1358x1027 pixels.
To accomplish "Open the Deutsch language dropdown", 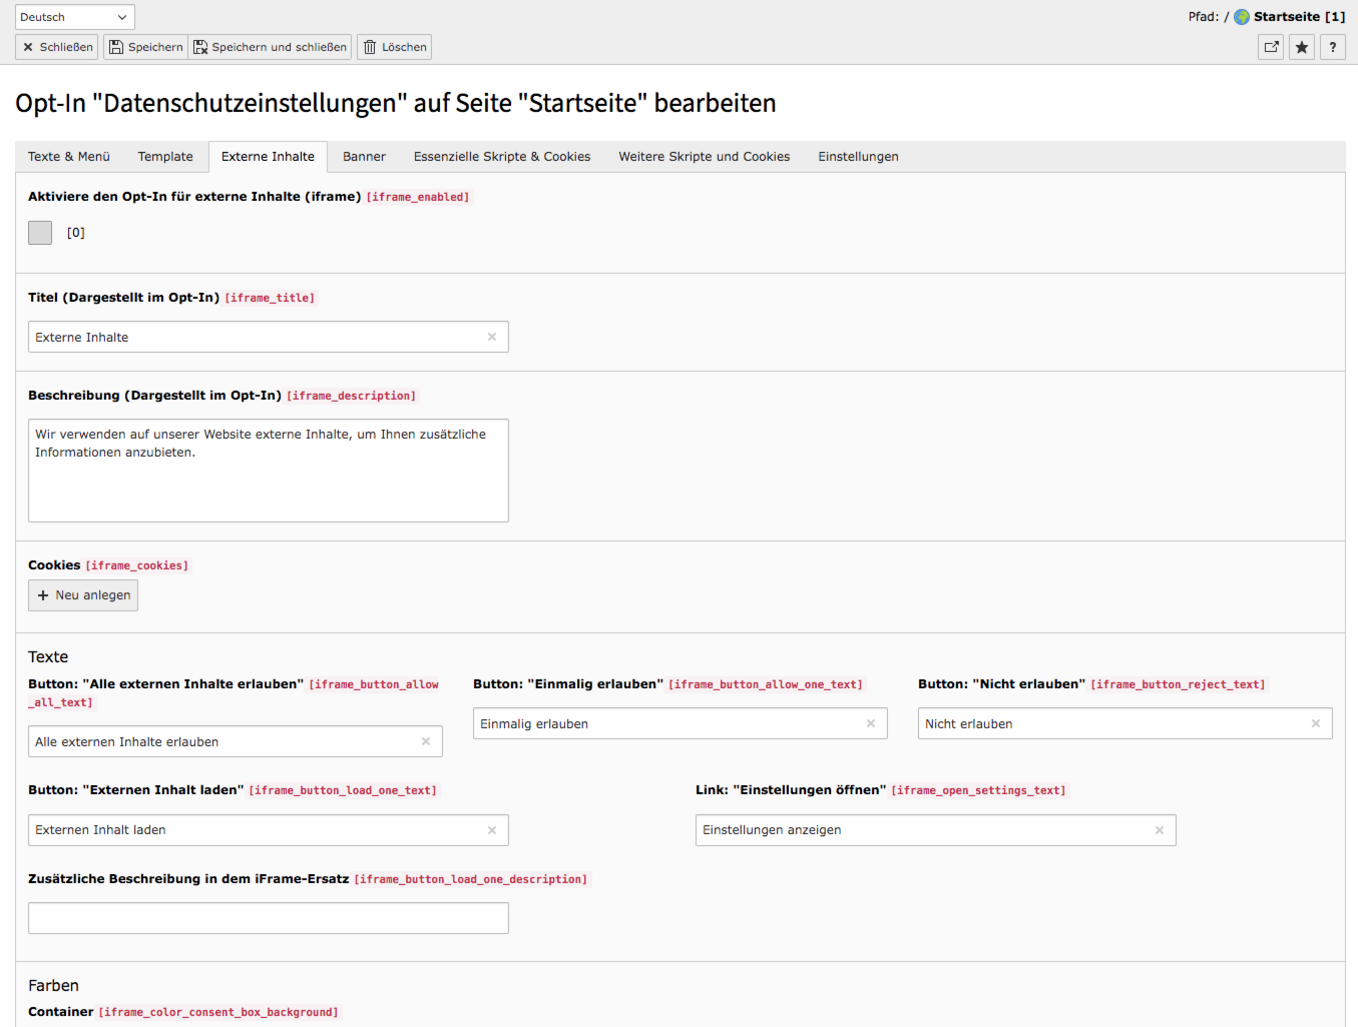I will coord(74,16).
